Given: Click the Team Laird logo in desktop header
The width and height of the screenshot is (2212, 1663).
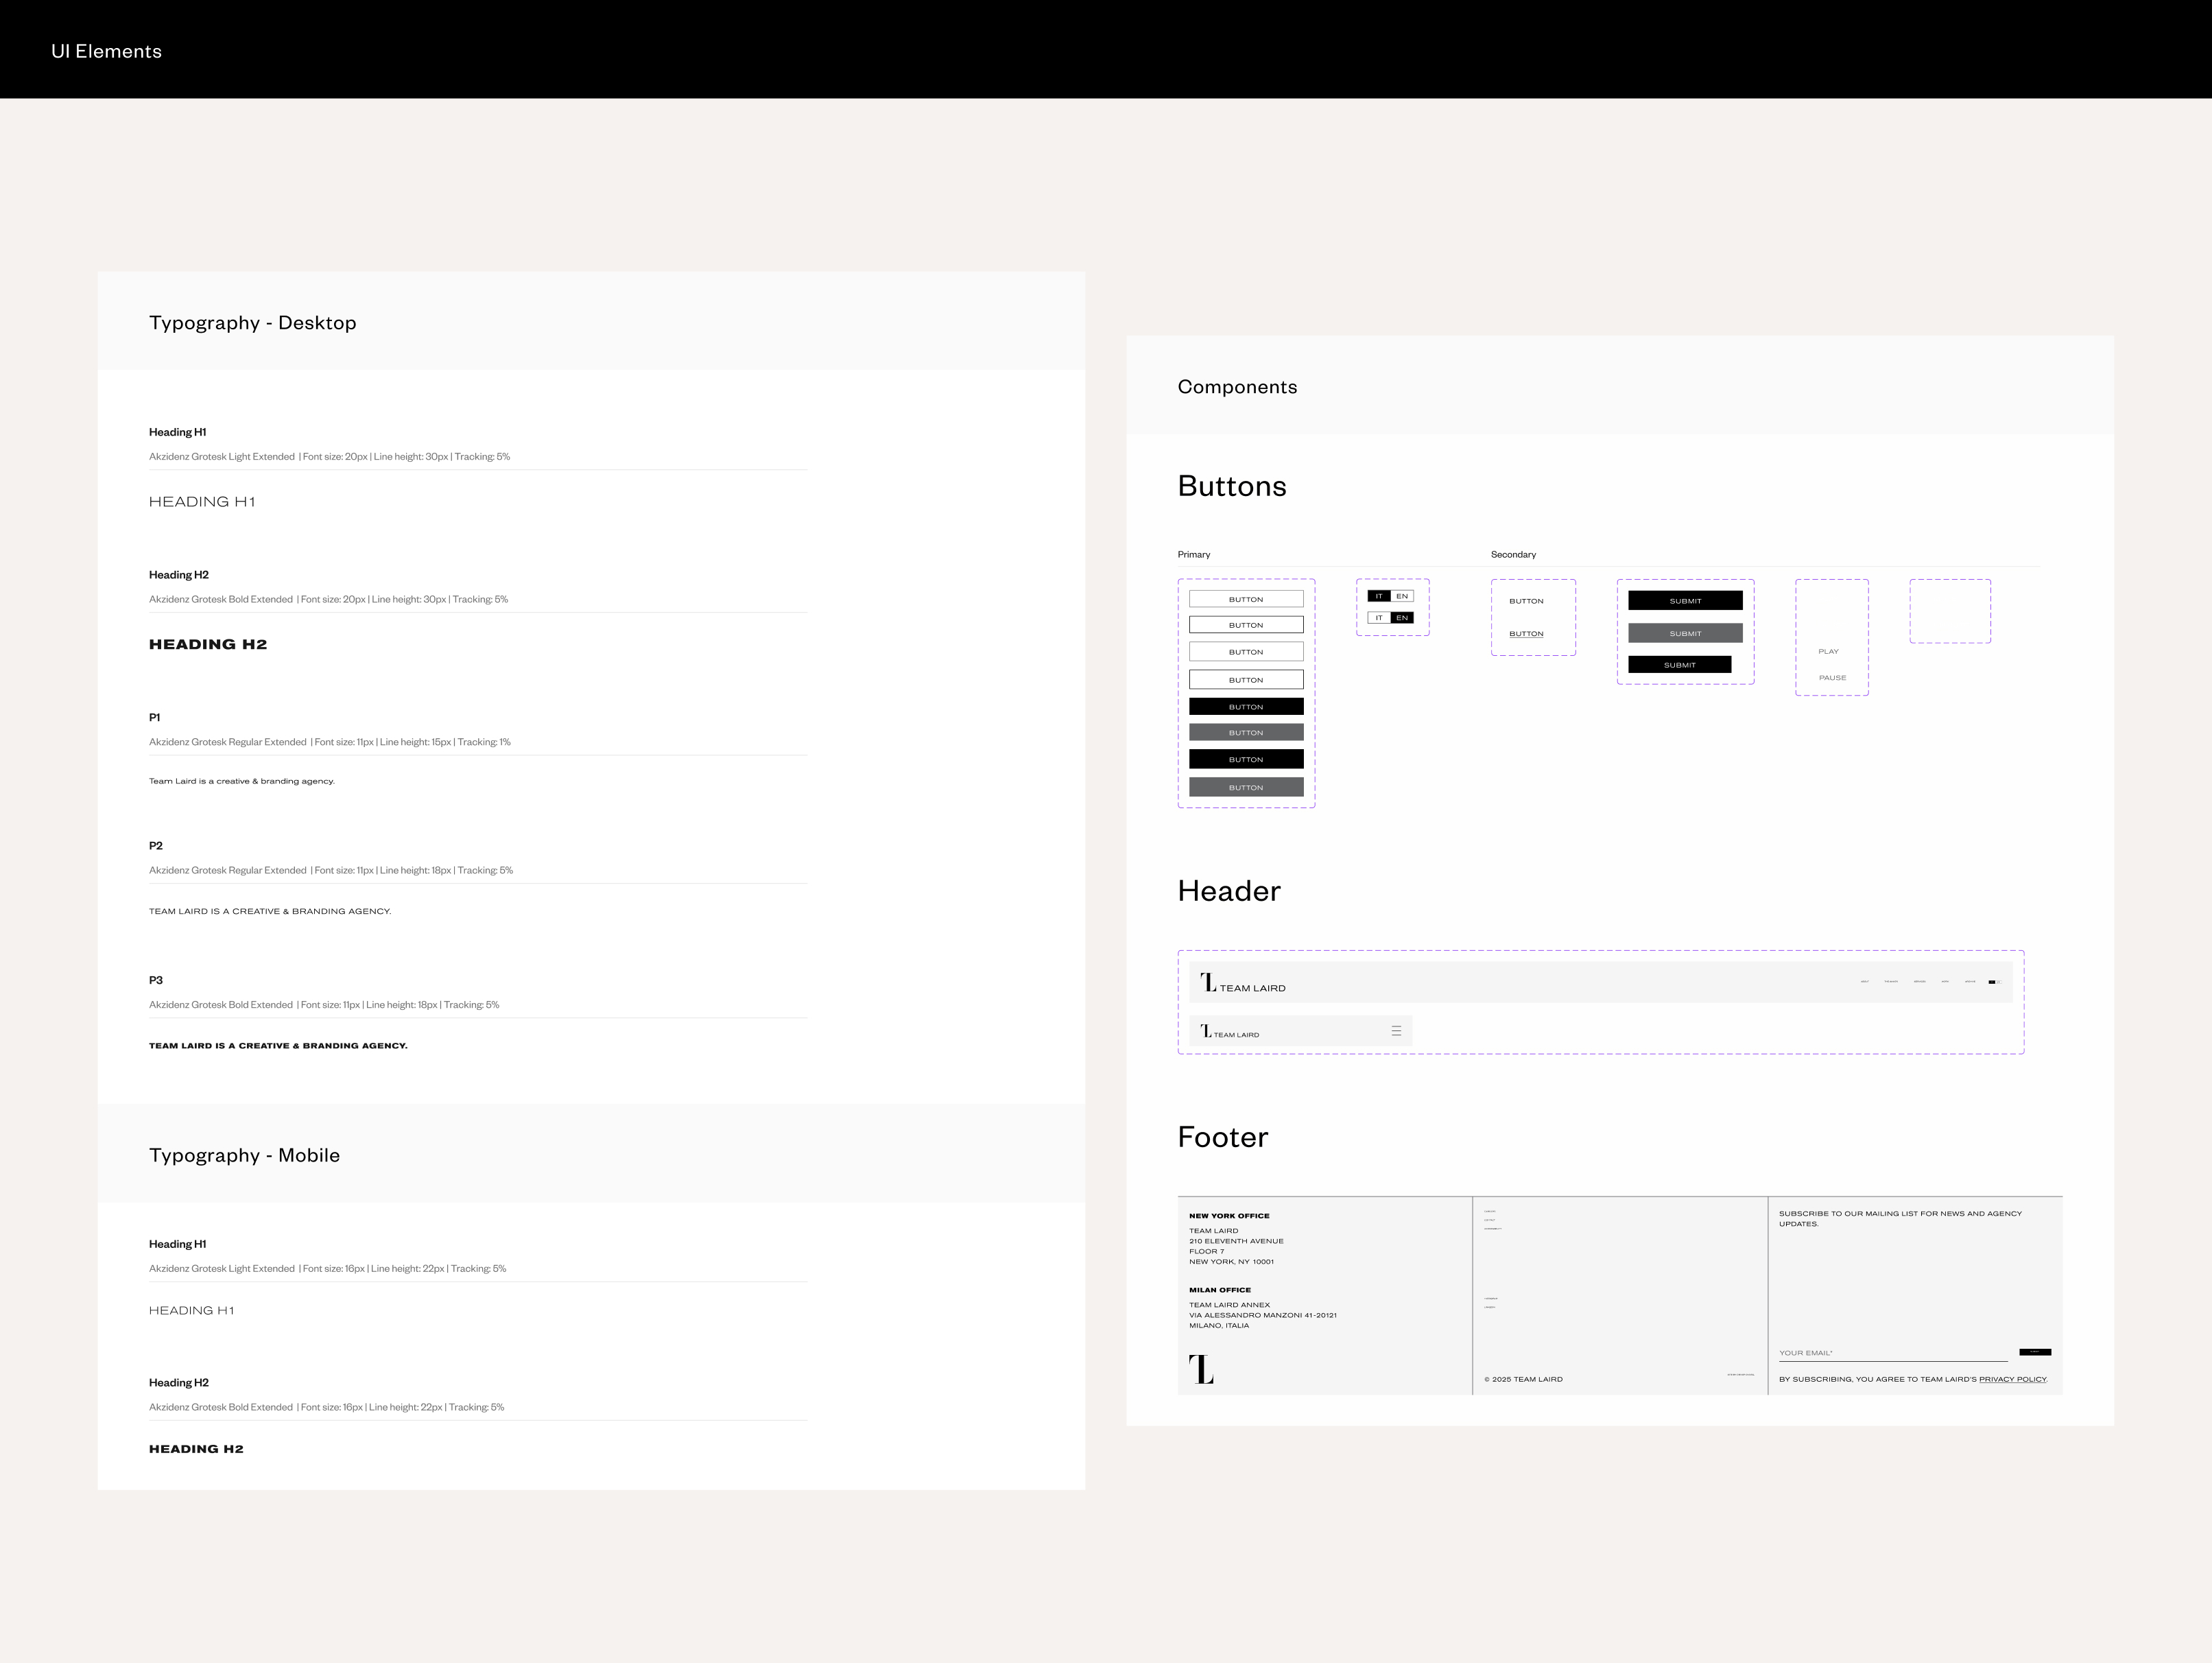Looking at the screenshot, I should [1243, 984].
